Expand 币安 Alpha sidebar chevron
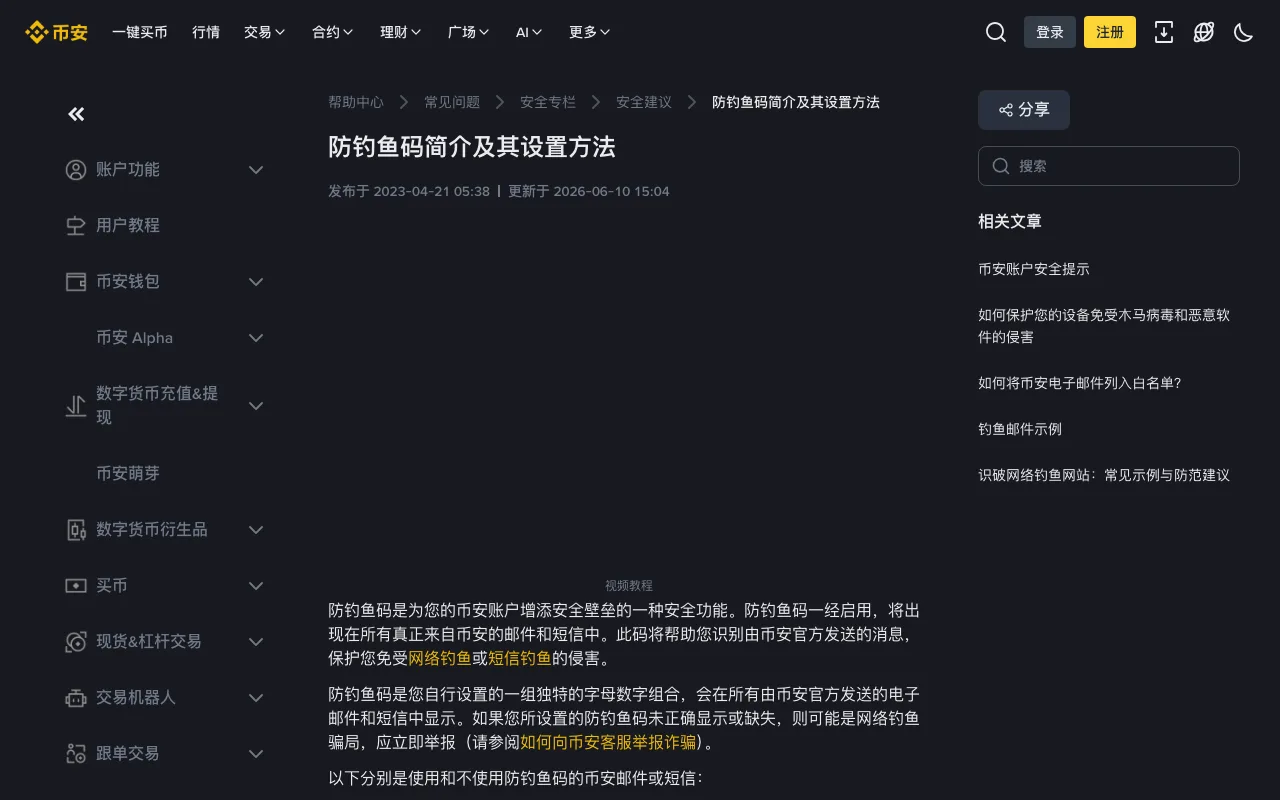The height and width of the screenshot is (800, 1280). click(x=256, y=338)
